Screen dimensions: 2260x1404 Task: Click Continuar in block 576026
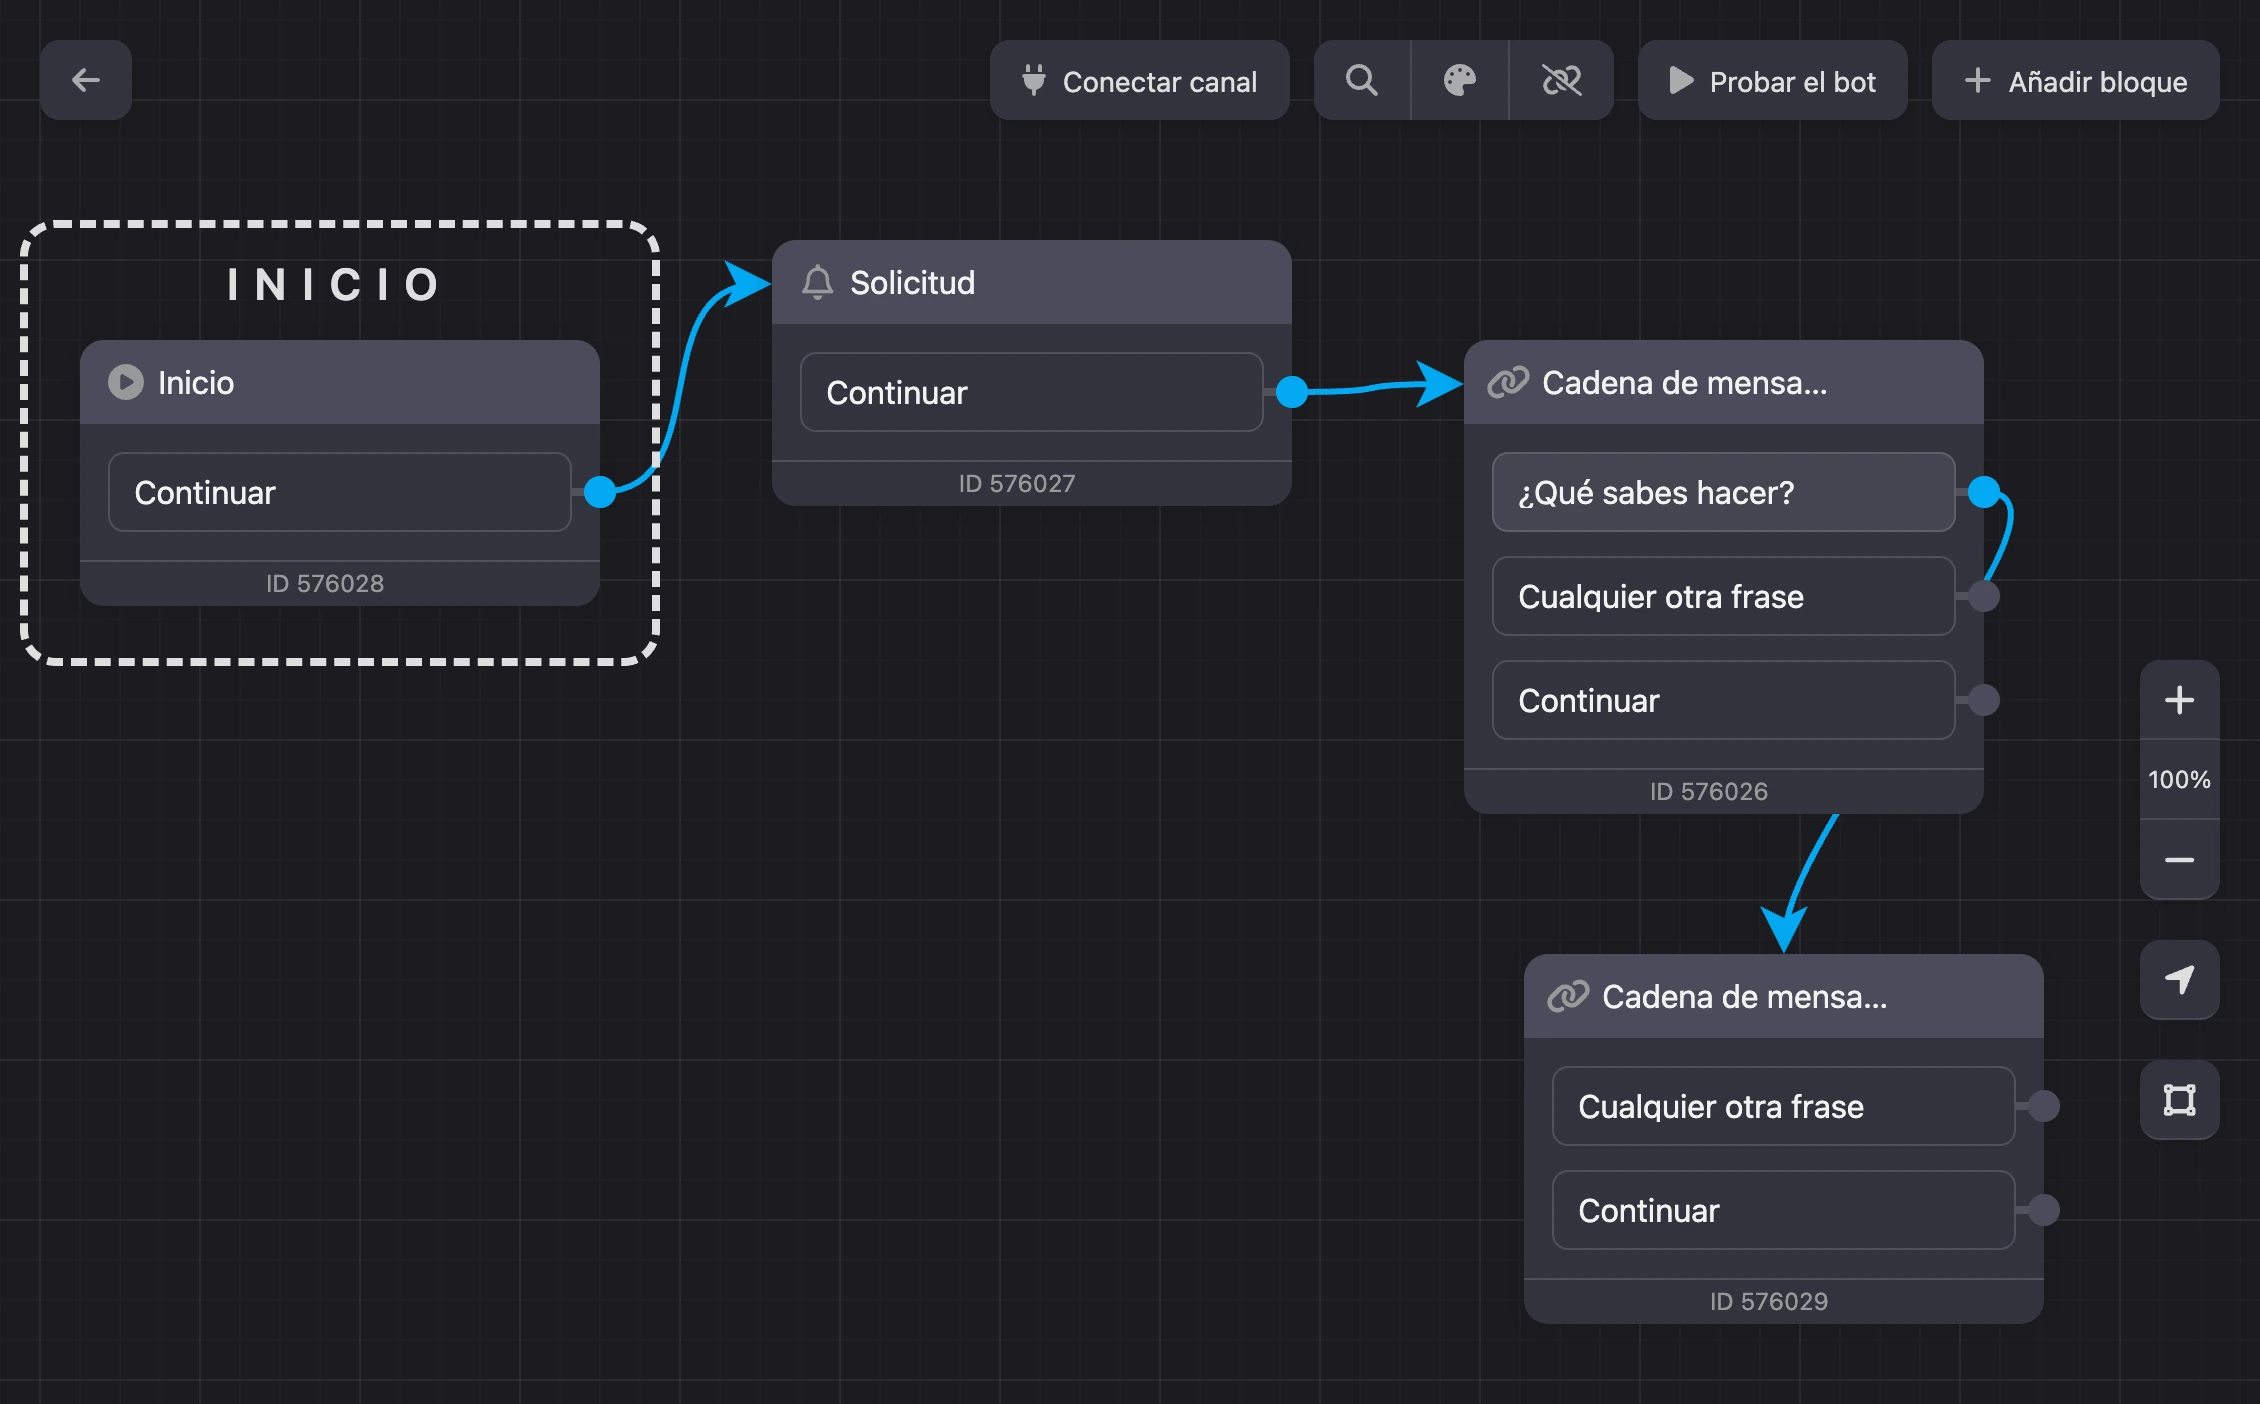(x=1724, y=700)
